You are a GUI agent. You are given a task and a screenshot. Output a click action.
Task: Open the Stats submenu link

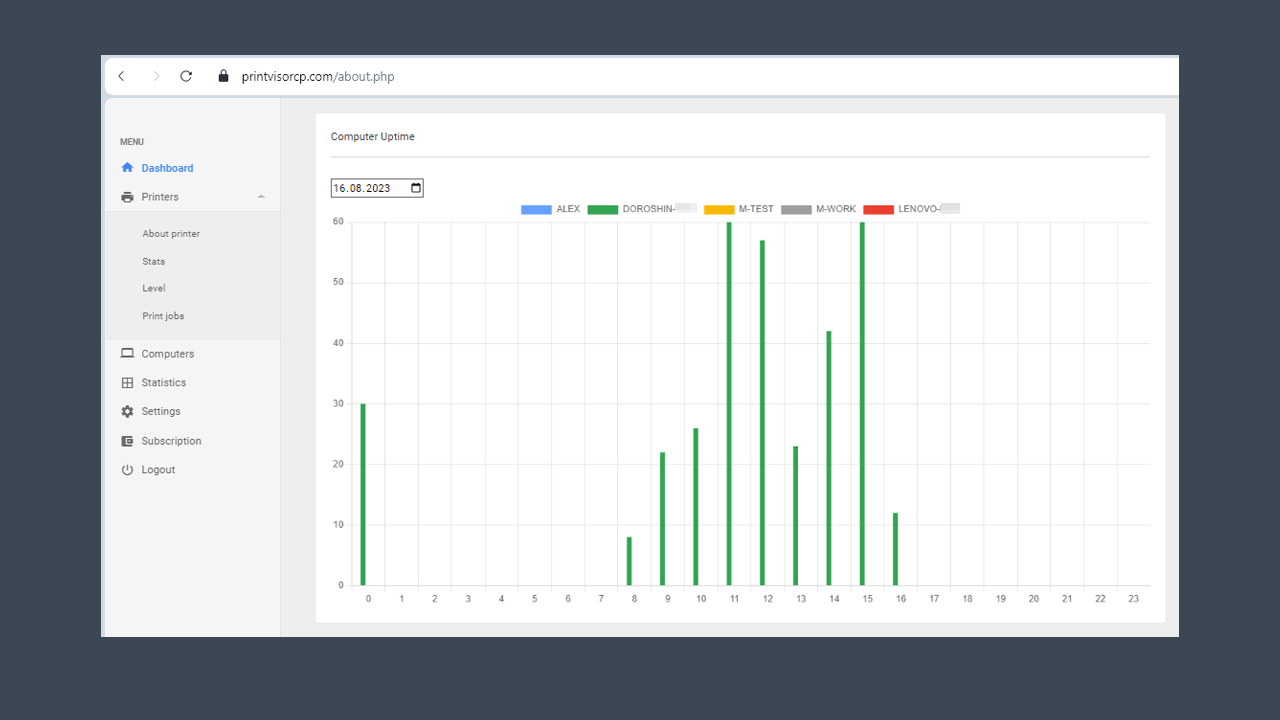coord(154,261)
